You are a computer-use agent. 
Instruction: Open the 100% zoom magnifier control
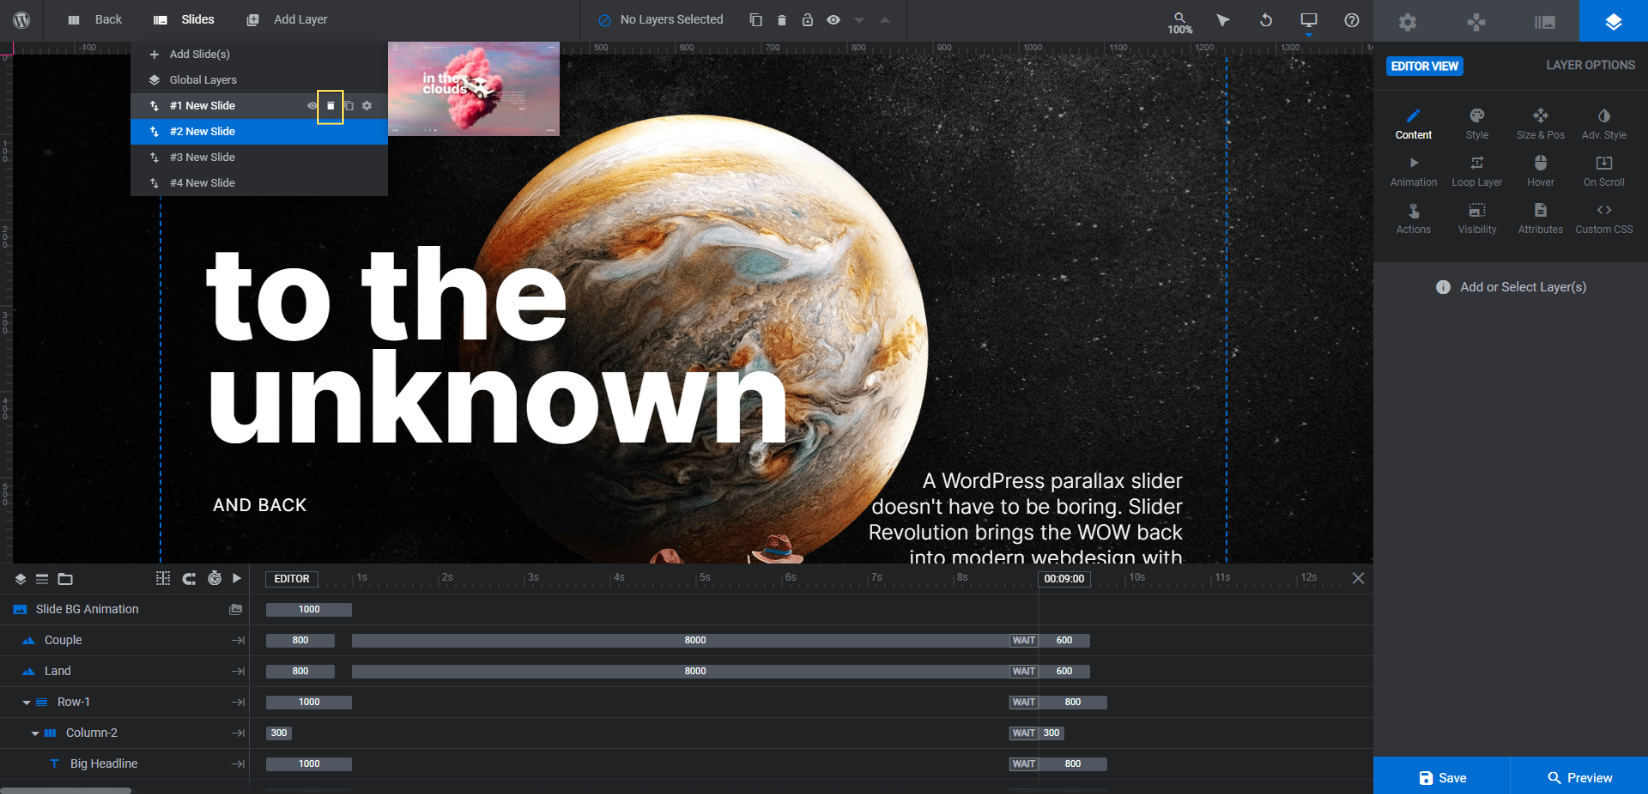pos(1180,21)
